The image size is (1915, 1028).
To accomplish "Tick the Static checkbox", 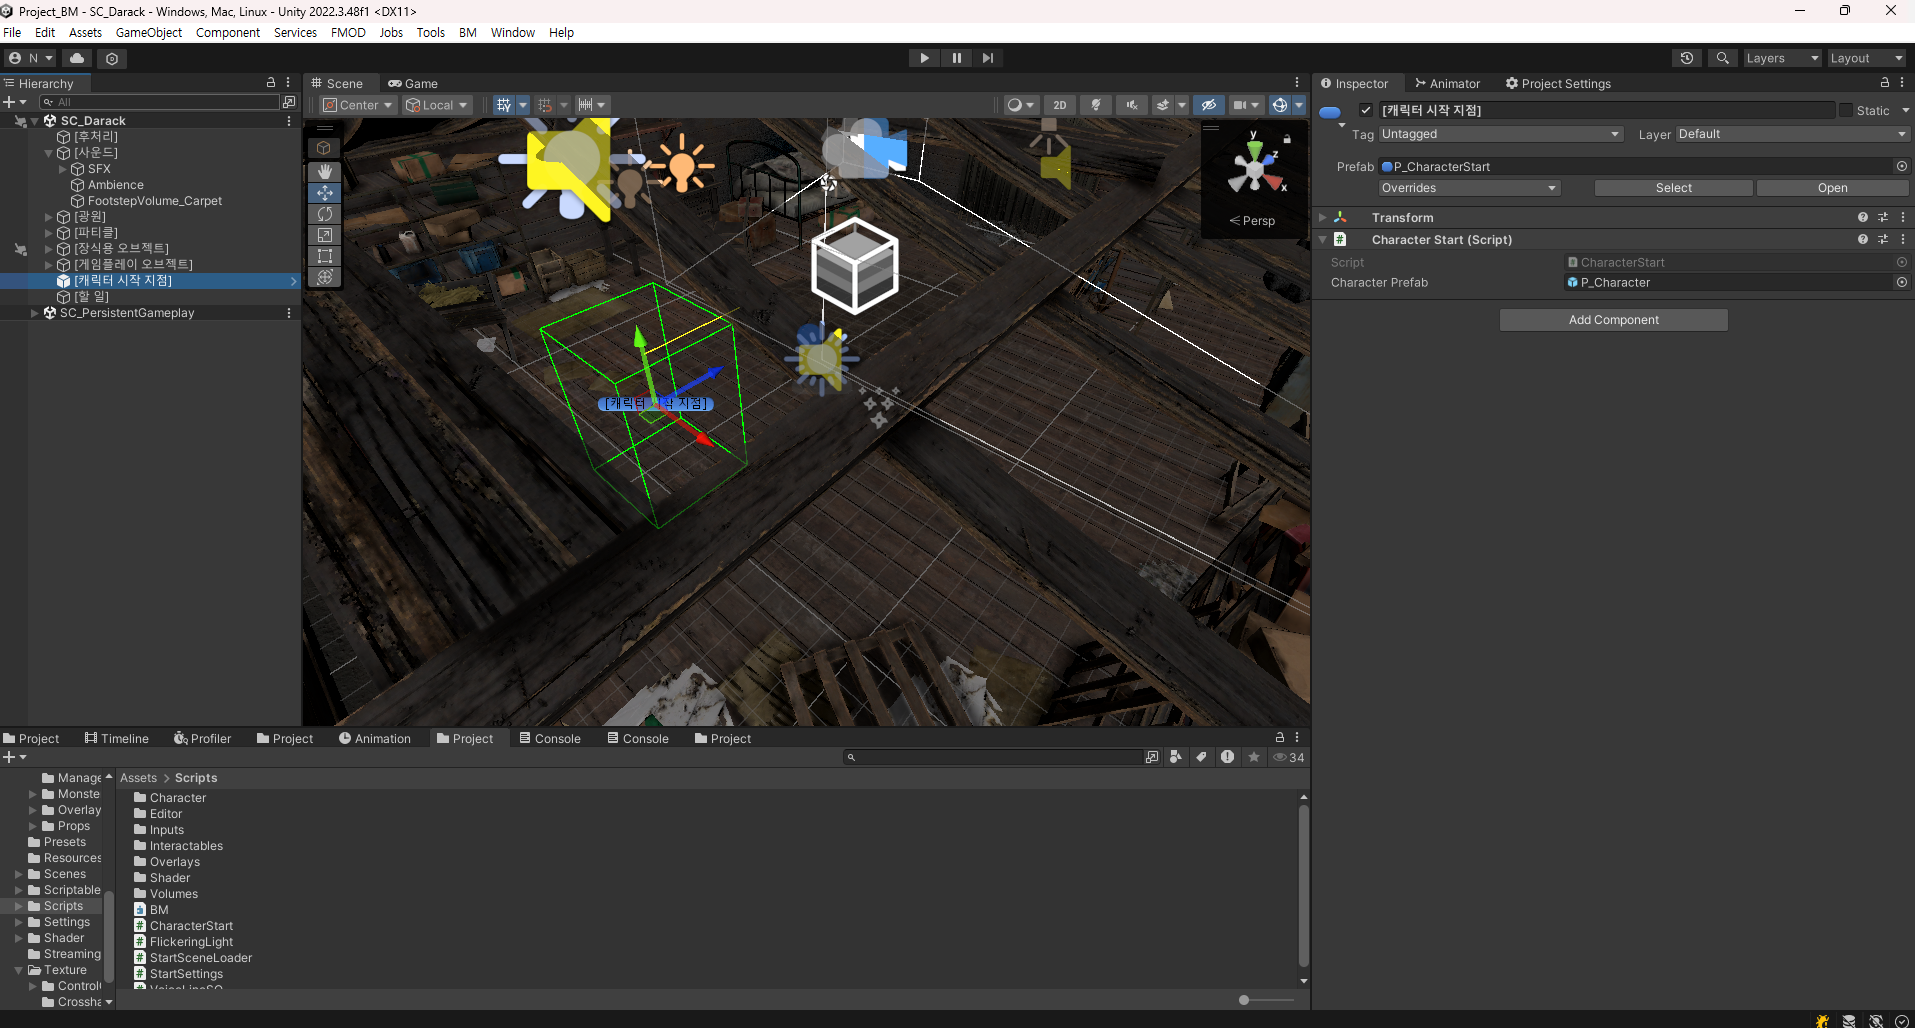I will (1846, 110).
